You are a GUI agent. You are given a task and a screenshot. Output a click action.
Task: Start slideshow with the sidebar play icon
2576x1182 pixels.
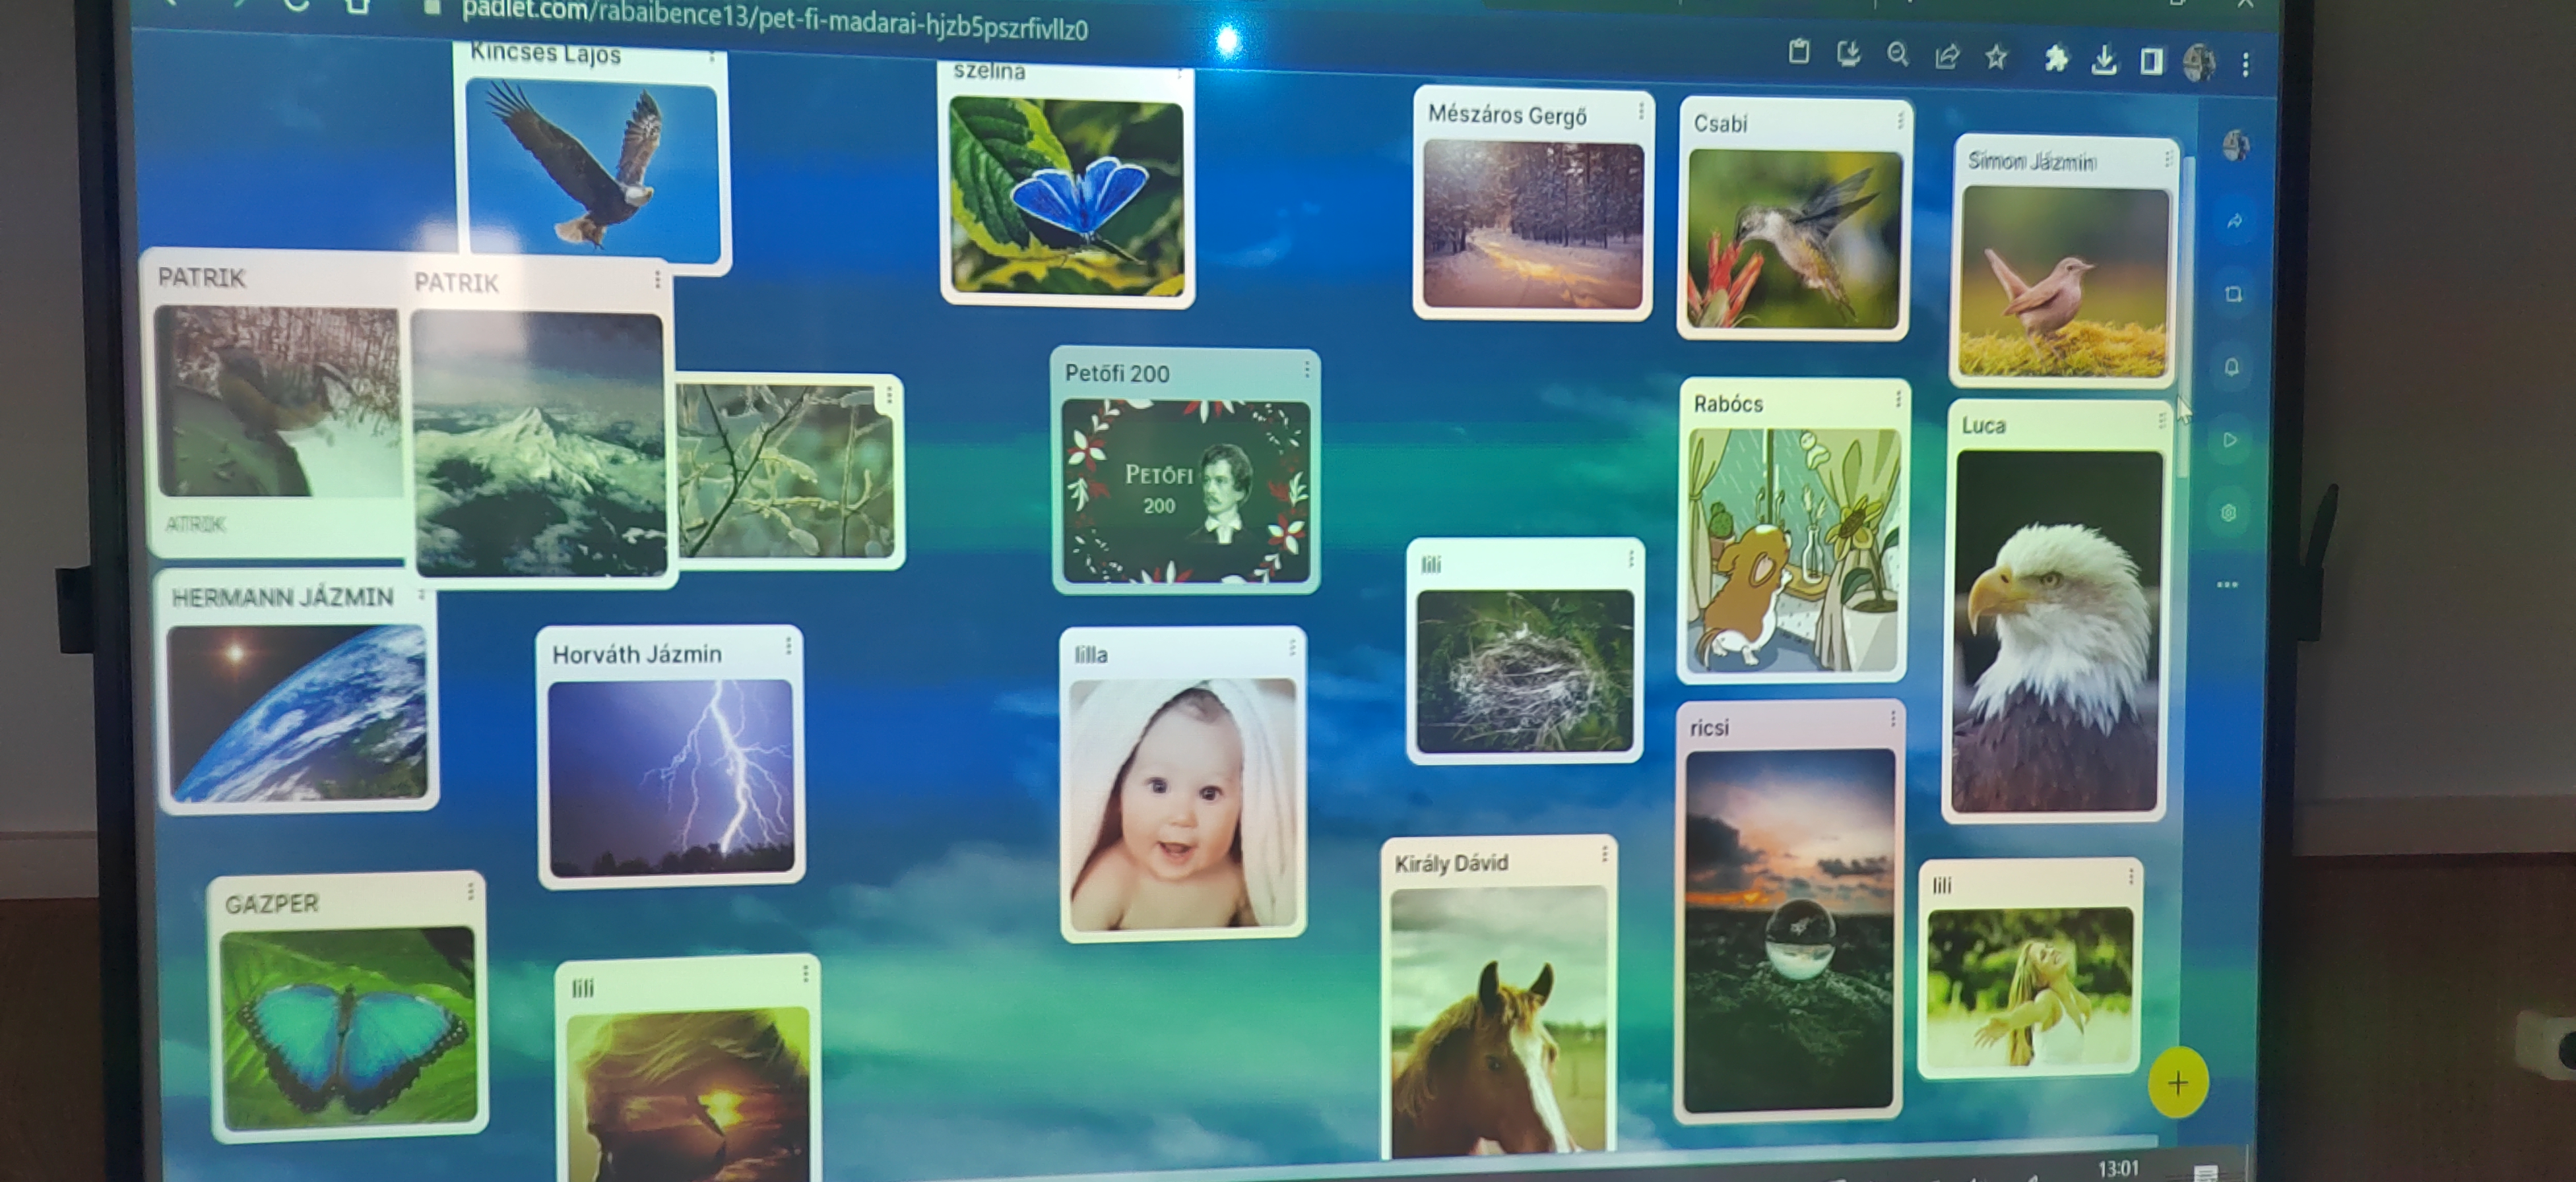(x=2230, y=440)
